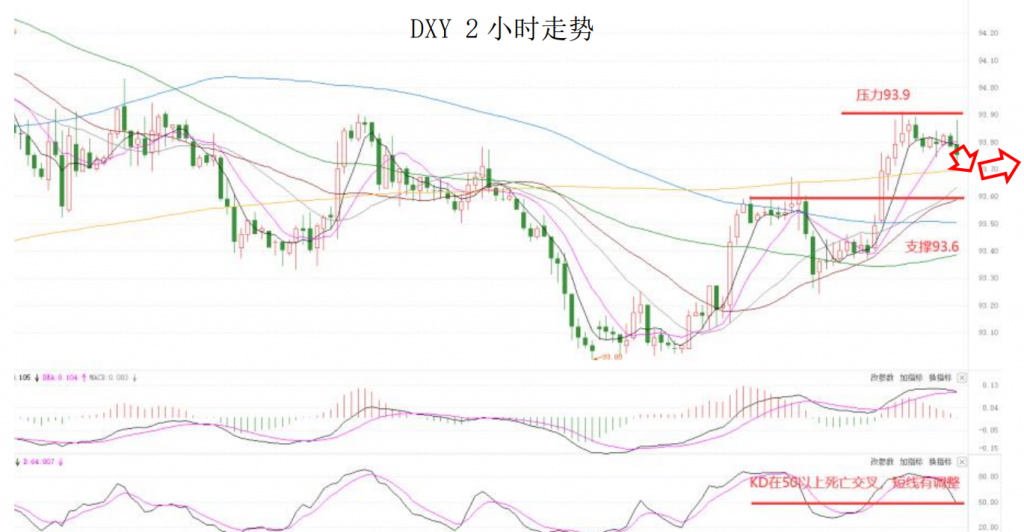Click the 93.90 price axis label
Image resolution: width=1024 pixels, height=532 pixels.
click(988, 115)
